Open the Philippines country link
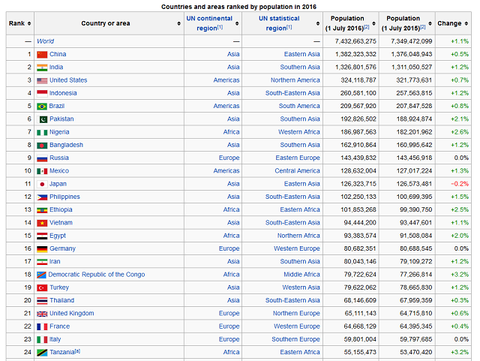Image resolution: width=480 pixels, height=361 pixels. tap(65, 197)
